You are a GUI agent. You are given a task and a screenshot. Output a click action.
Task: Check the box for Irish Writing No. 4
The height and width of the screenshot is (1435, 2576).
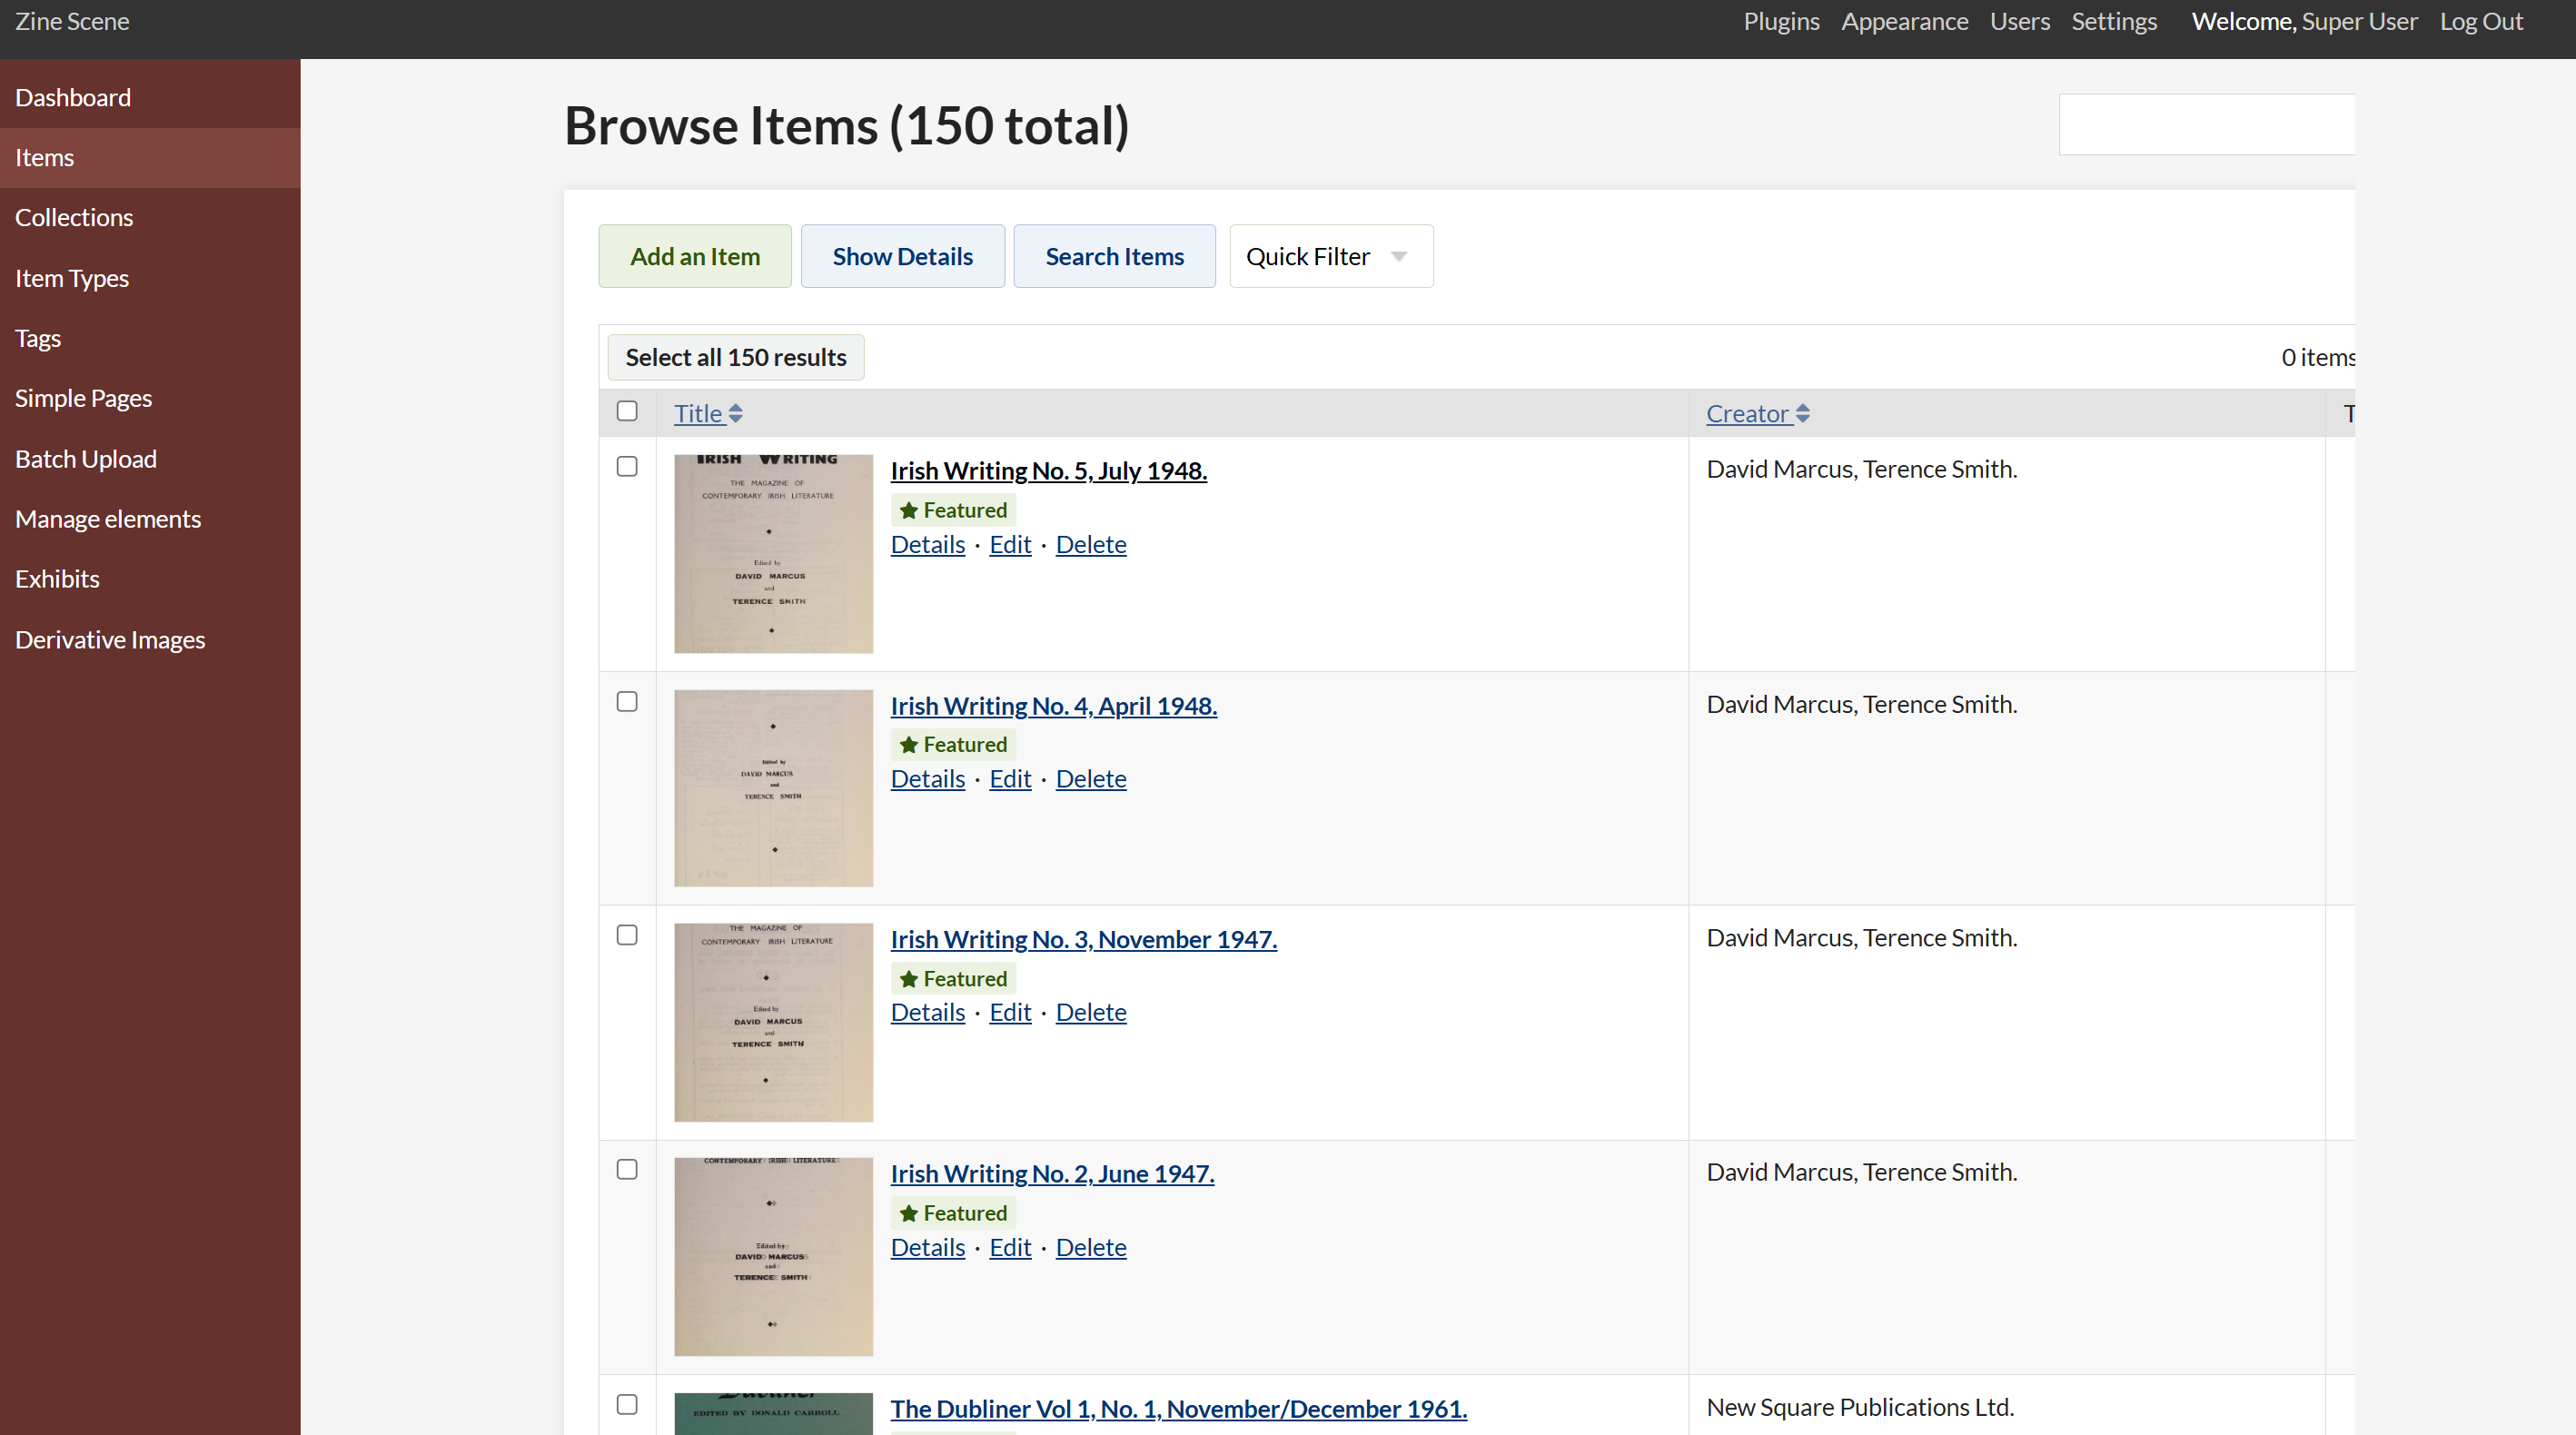(627, 702)
